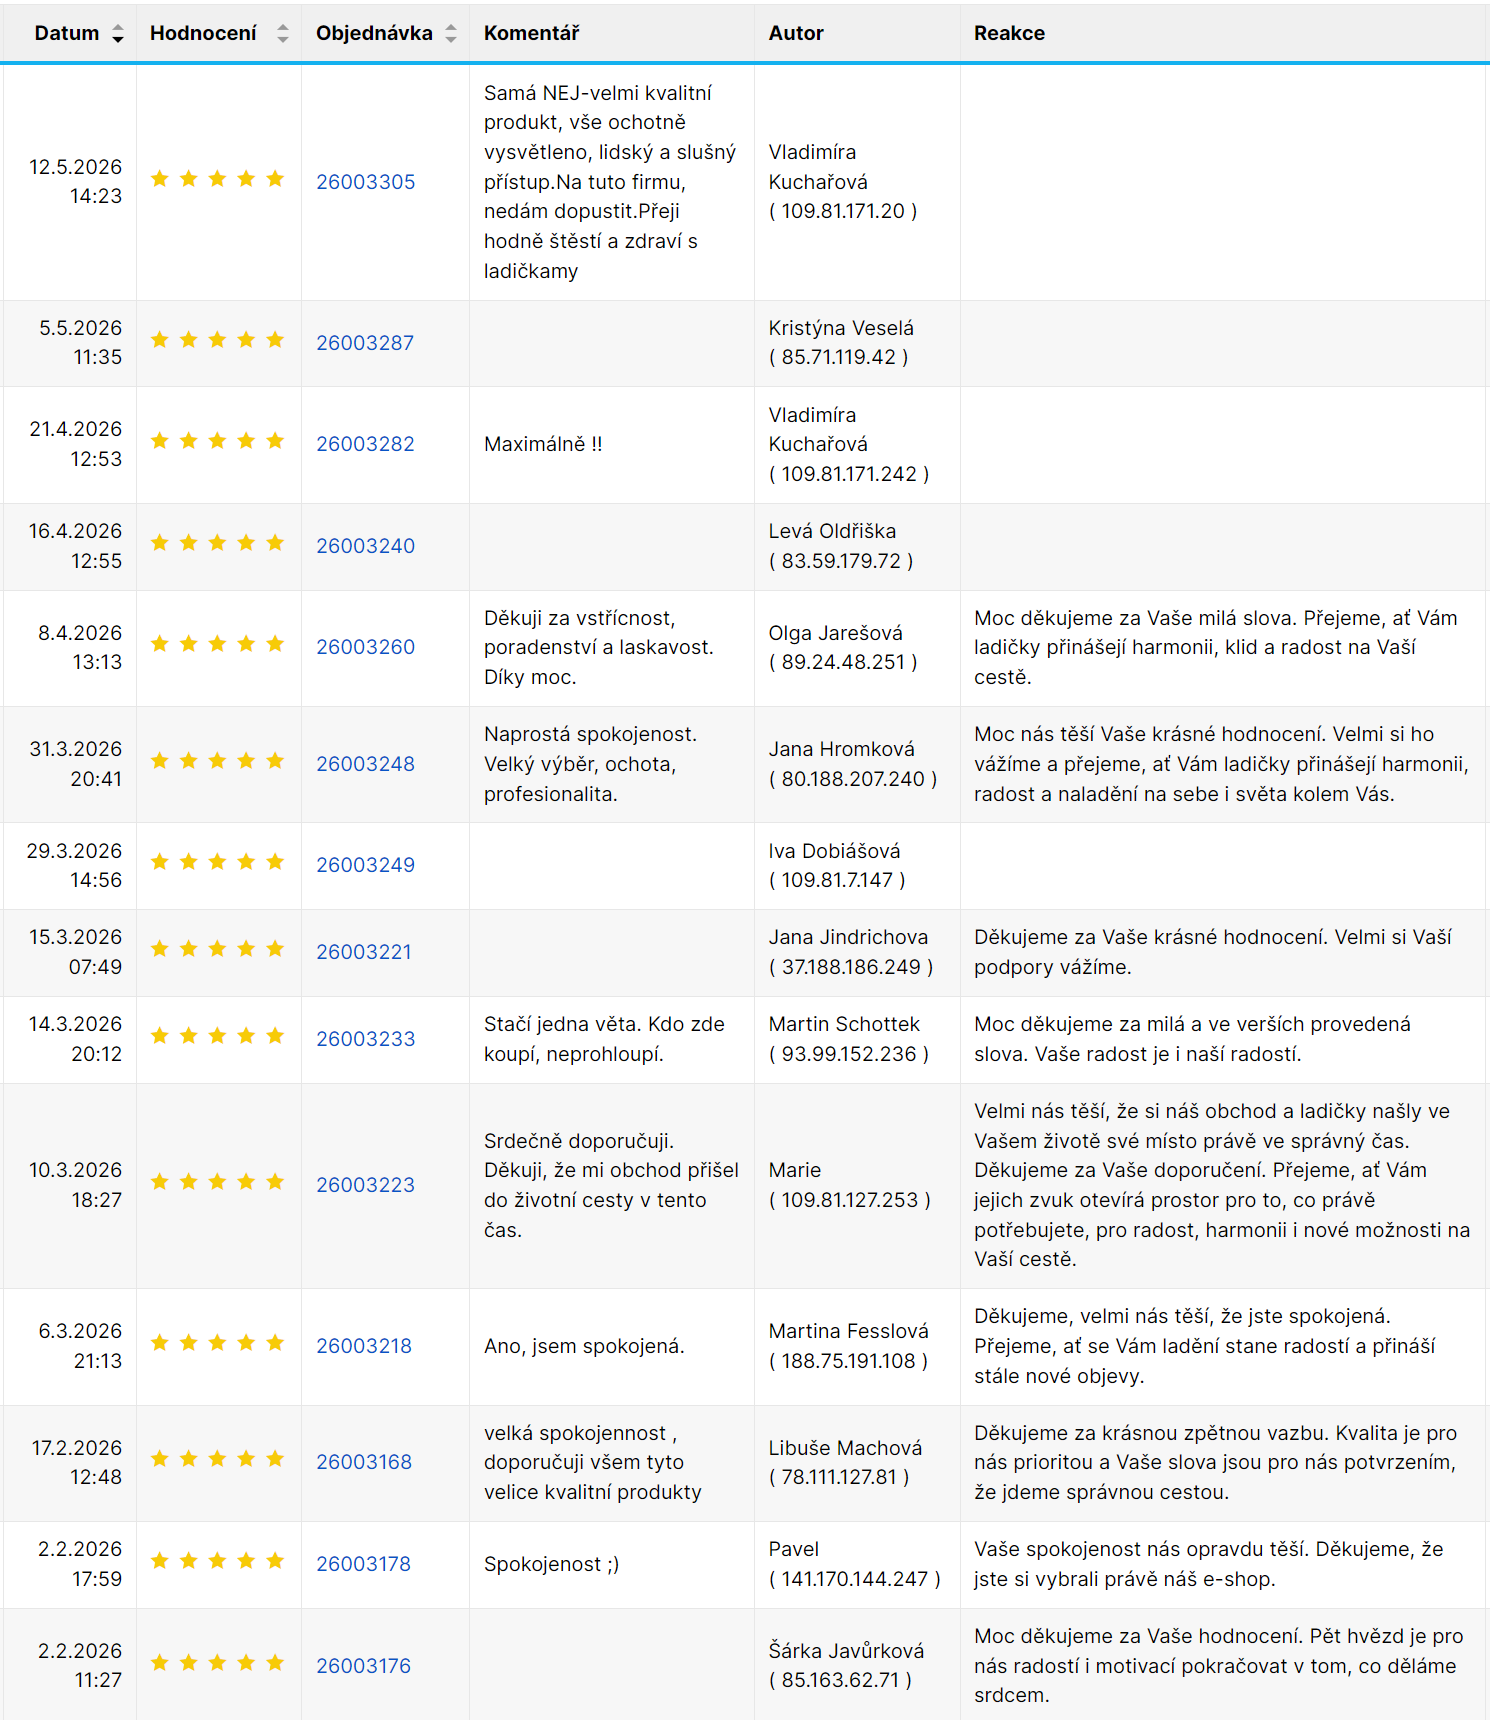1490x1720 pixels.
Task: Click star rating of order 26003305
Action: pyautogui.click(x=217, y=179)
